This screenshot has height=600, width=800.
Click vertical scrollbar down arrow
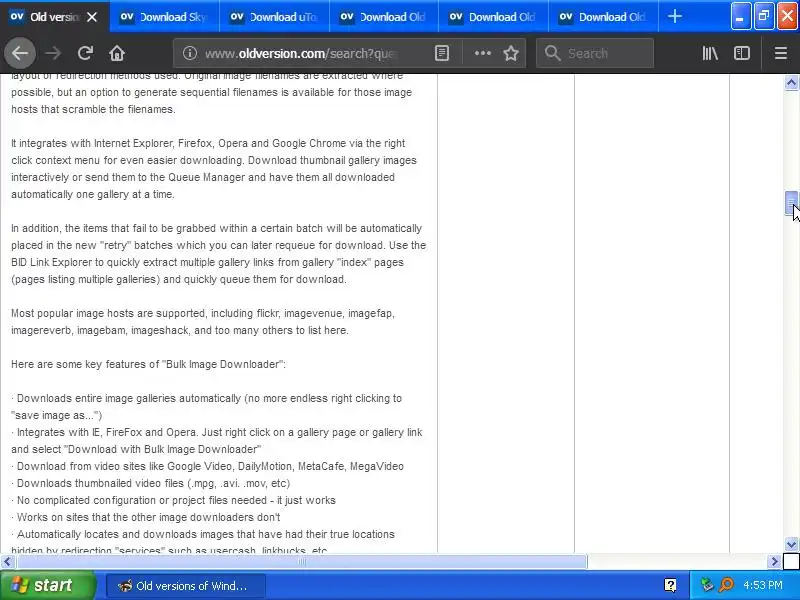[791, 544]
